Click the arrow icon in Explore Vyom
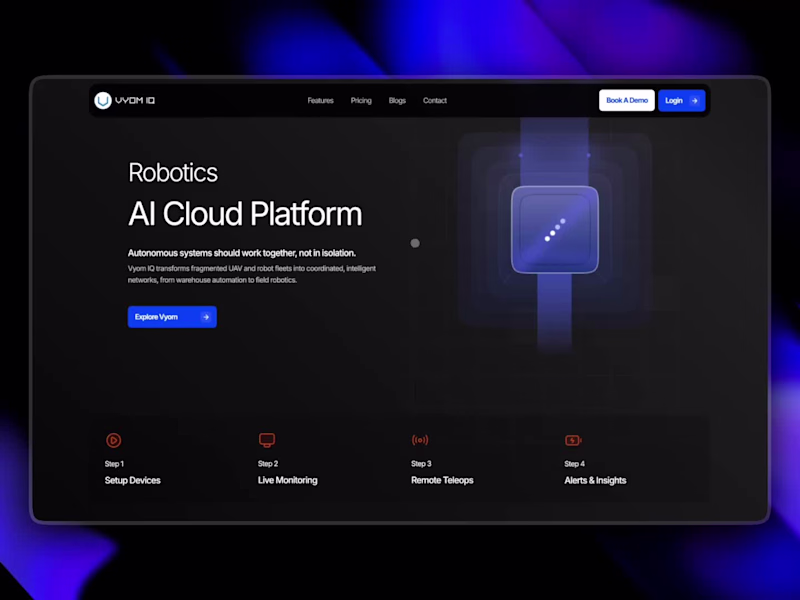Screen dimensions: 800x600 (206, 317)
